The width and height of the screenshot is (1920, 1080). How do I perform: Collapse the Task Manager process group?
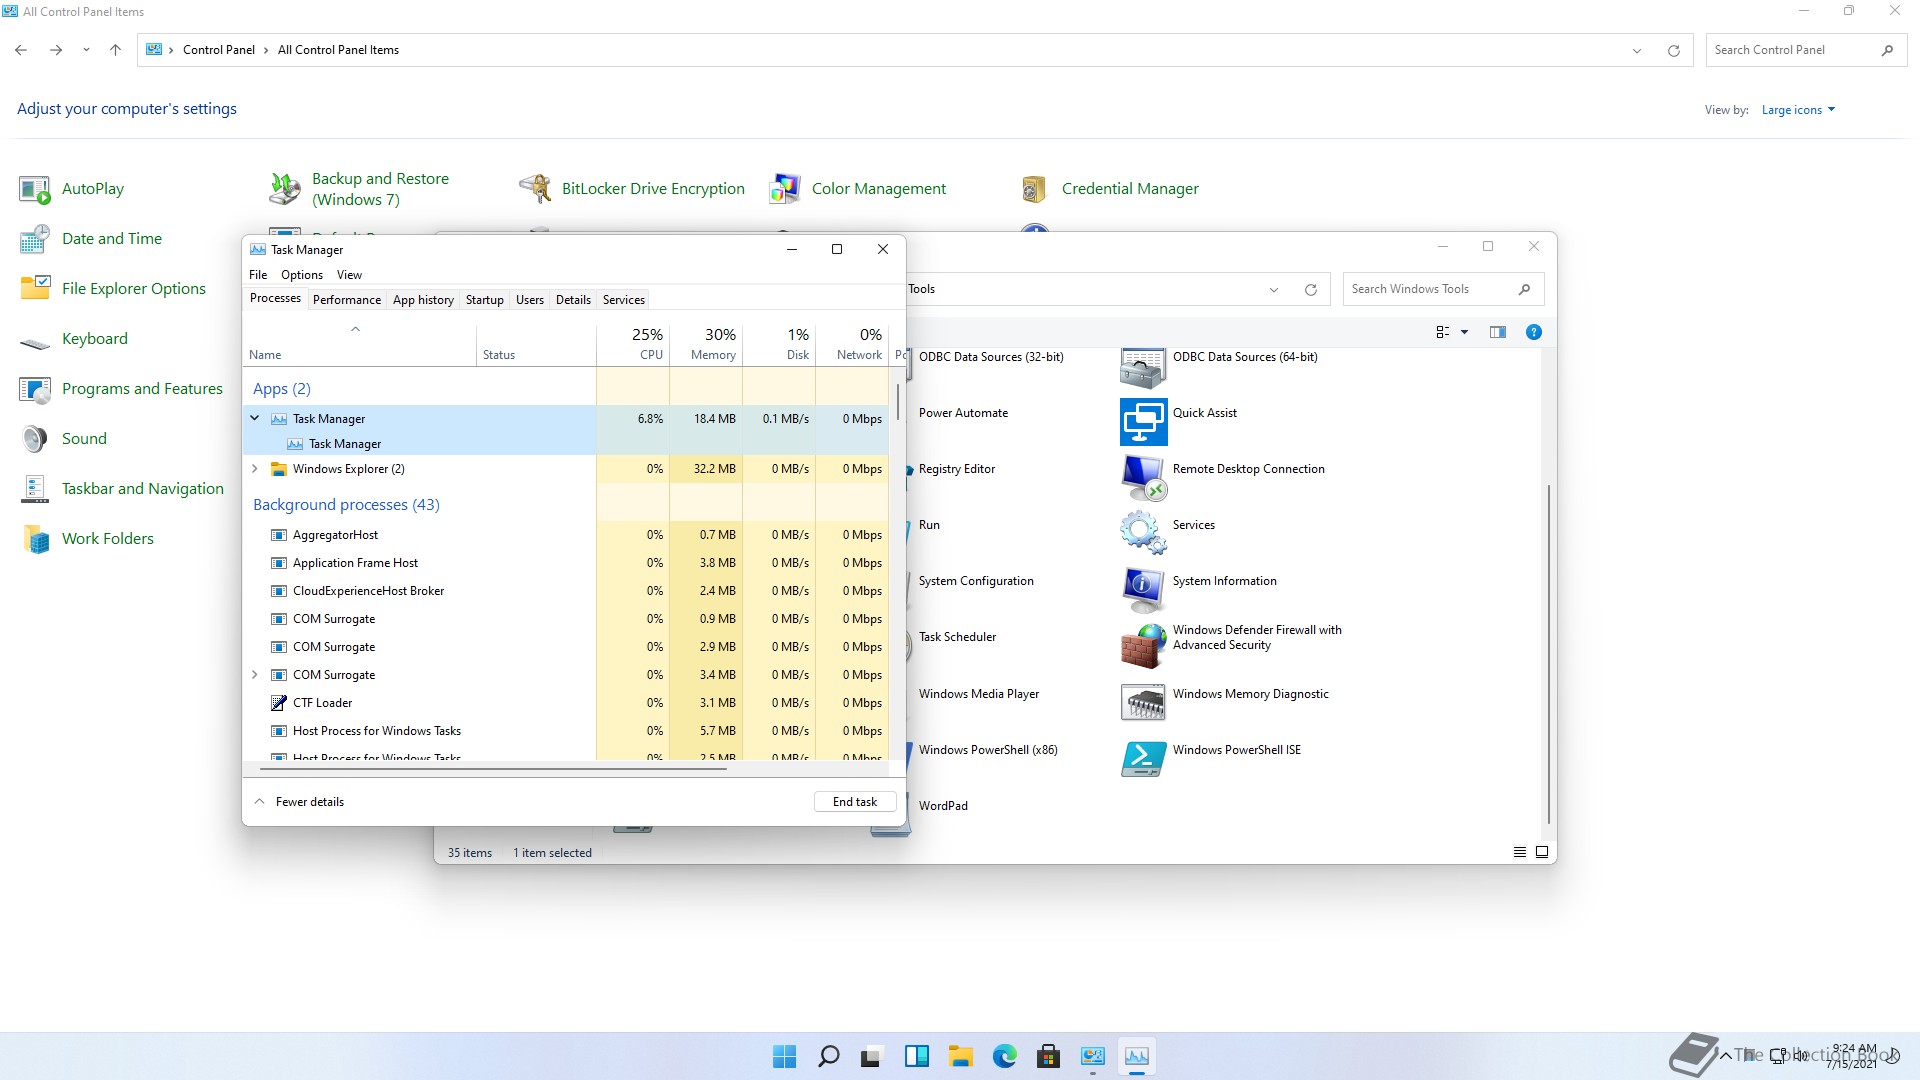coord(255,418)
